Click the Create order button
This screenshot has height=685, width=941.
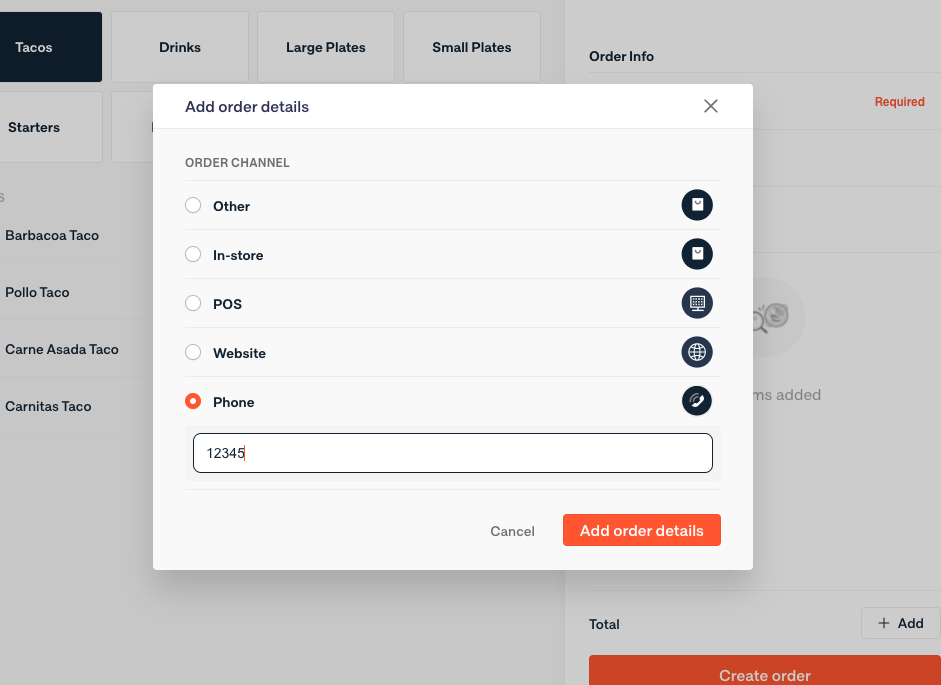pos(765,671)
